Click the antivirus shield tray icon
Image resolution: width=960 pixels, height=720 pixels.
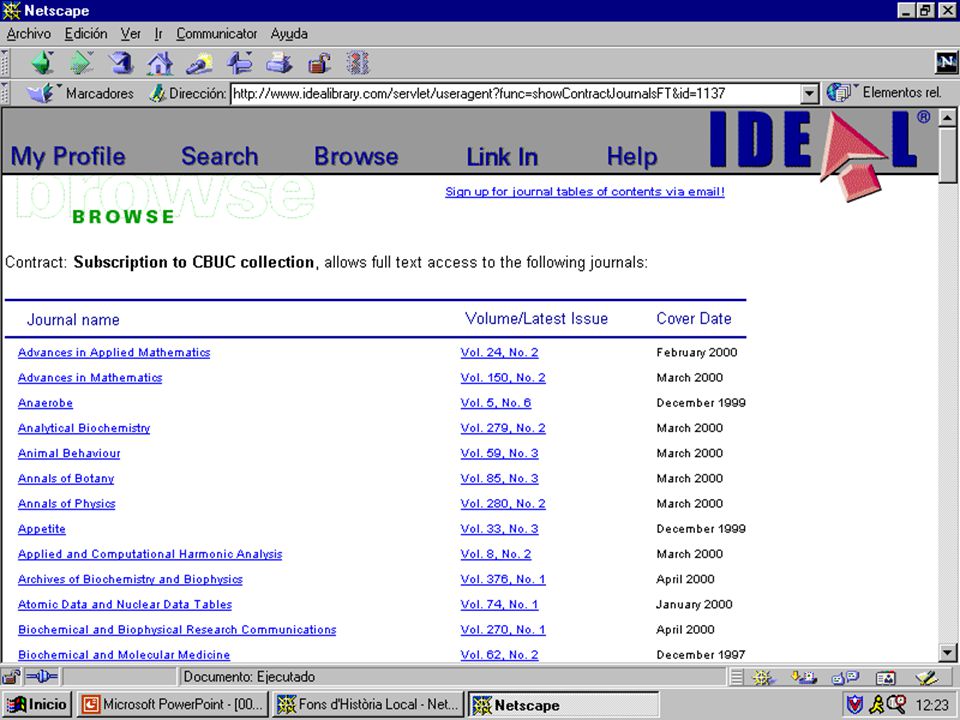pos(855,705)
